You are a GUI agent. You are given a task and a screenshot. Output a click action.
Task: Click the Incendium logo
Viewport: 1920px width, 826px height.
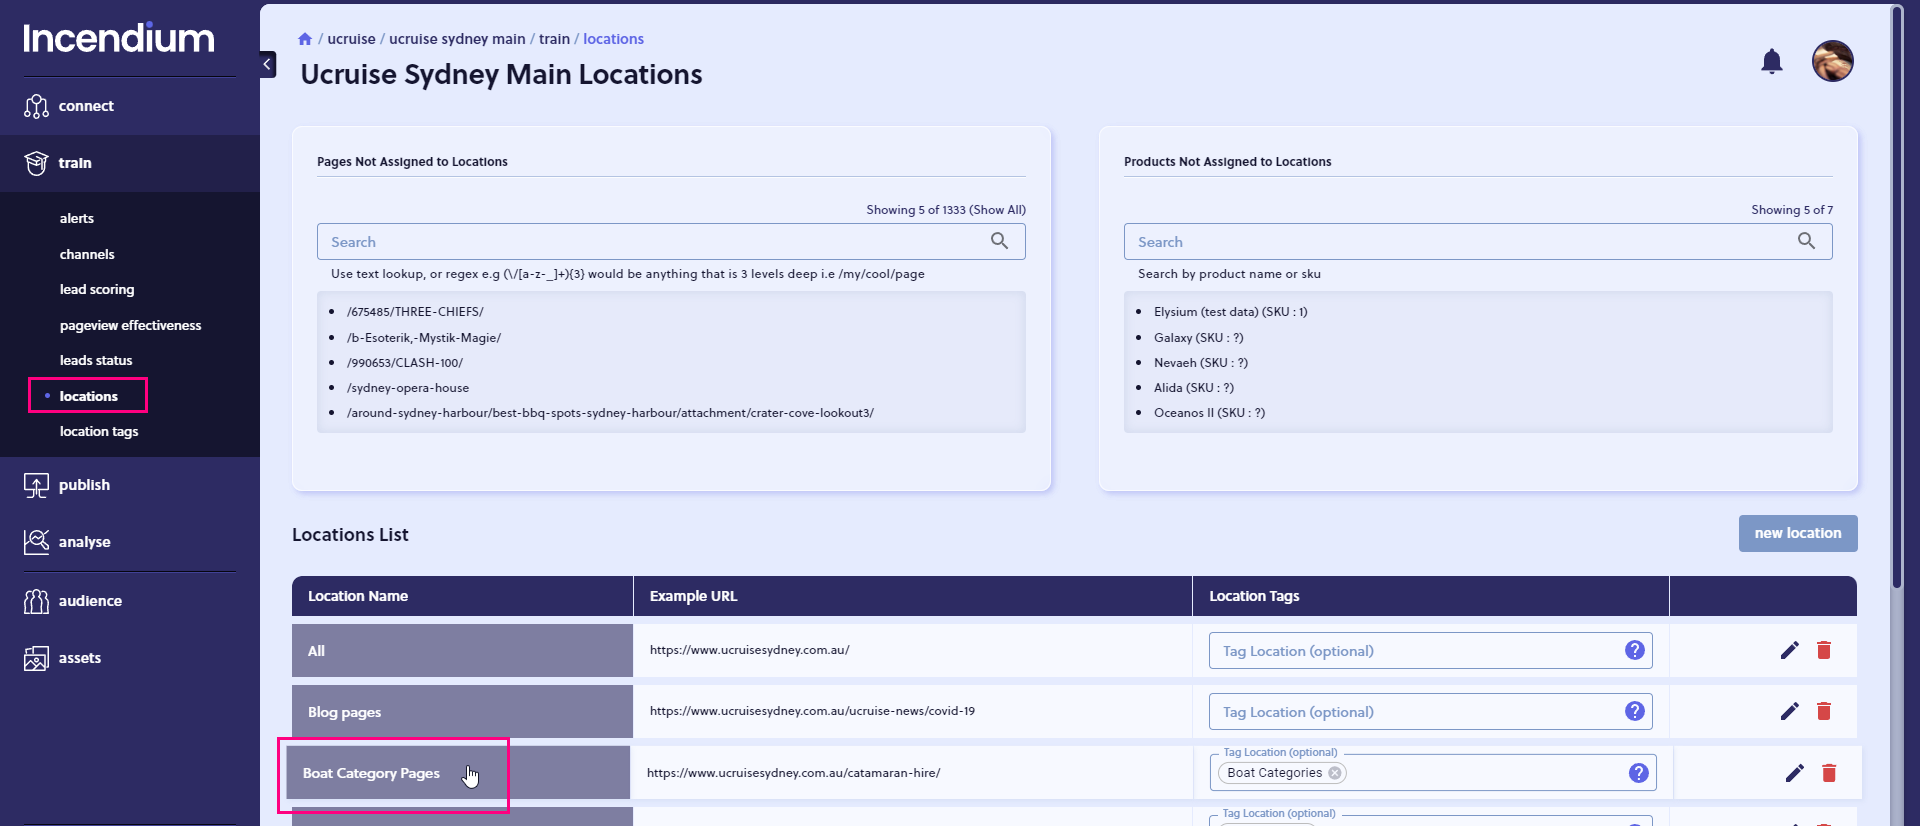click(x=118, y=38)
